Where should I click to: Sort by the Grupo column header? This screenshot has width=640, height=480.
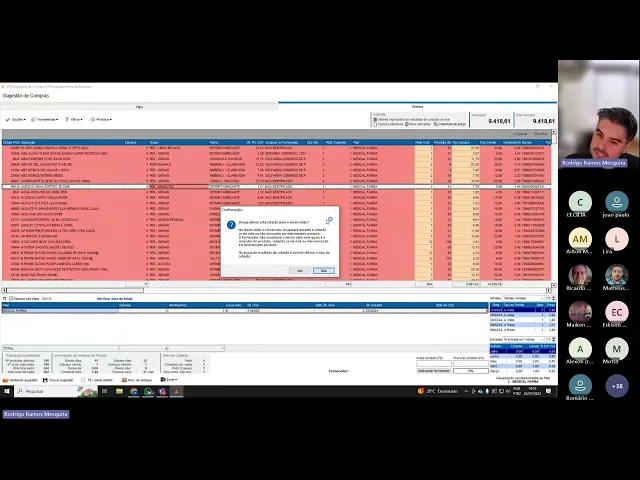[x=178, y=142]
